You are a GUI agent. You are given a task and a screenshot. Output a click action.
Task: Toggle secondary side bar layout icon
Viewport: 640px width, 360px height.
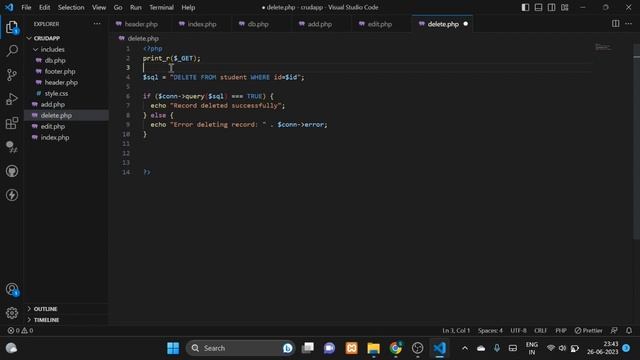coord(551,7)
